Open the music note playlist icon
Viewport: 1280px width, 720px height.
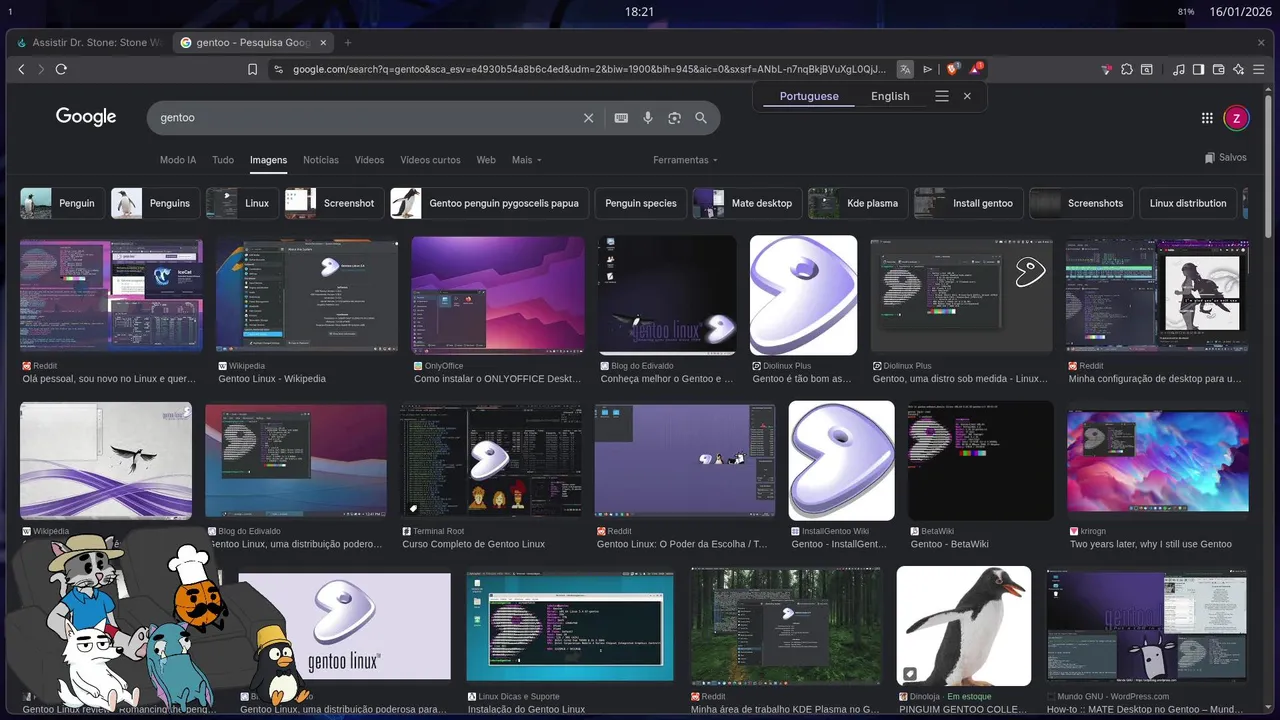(x=1179, y=69)
